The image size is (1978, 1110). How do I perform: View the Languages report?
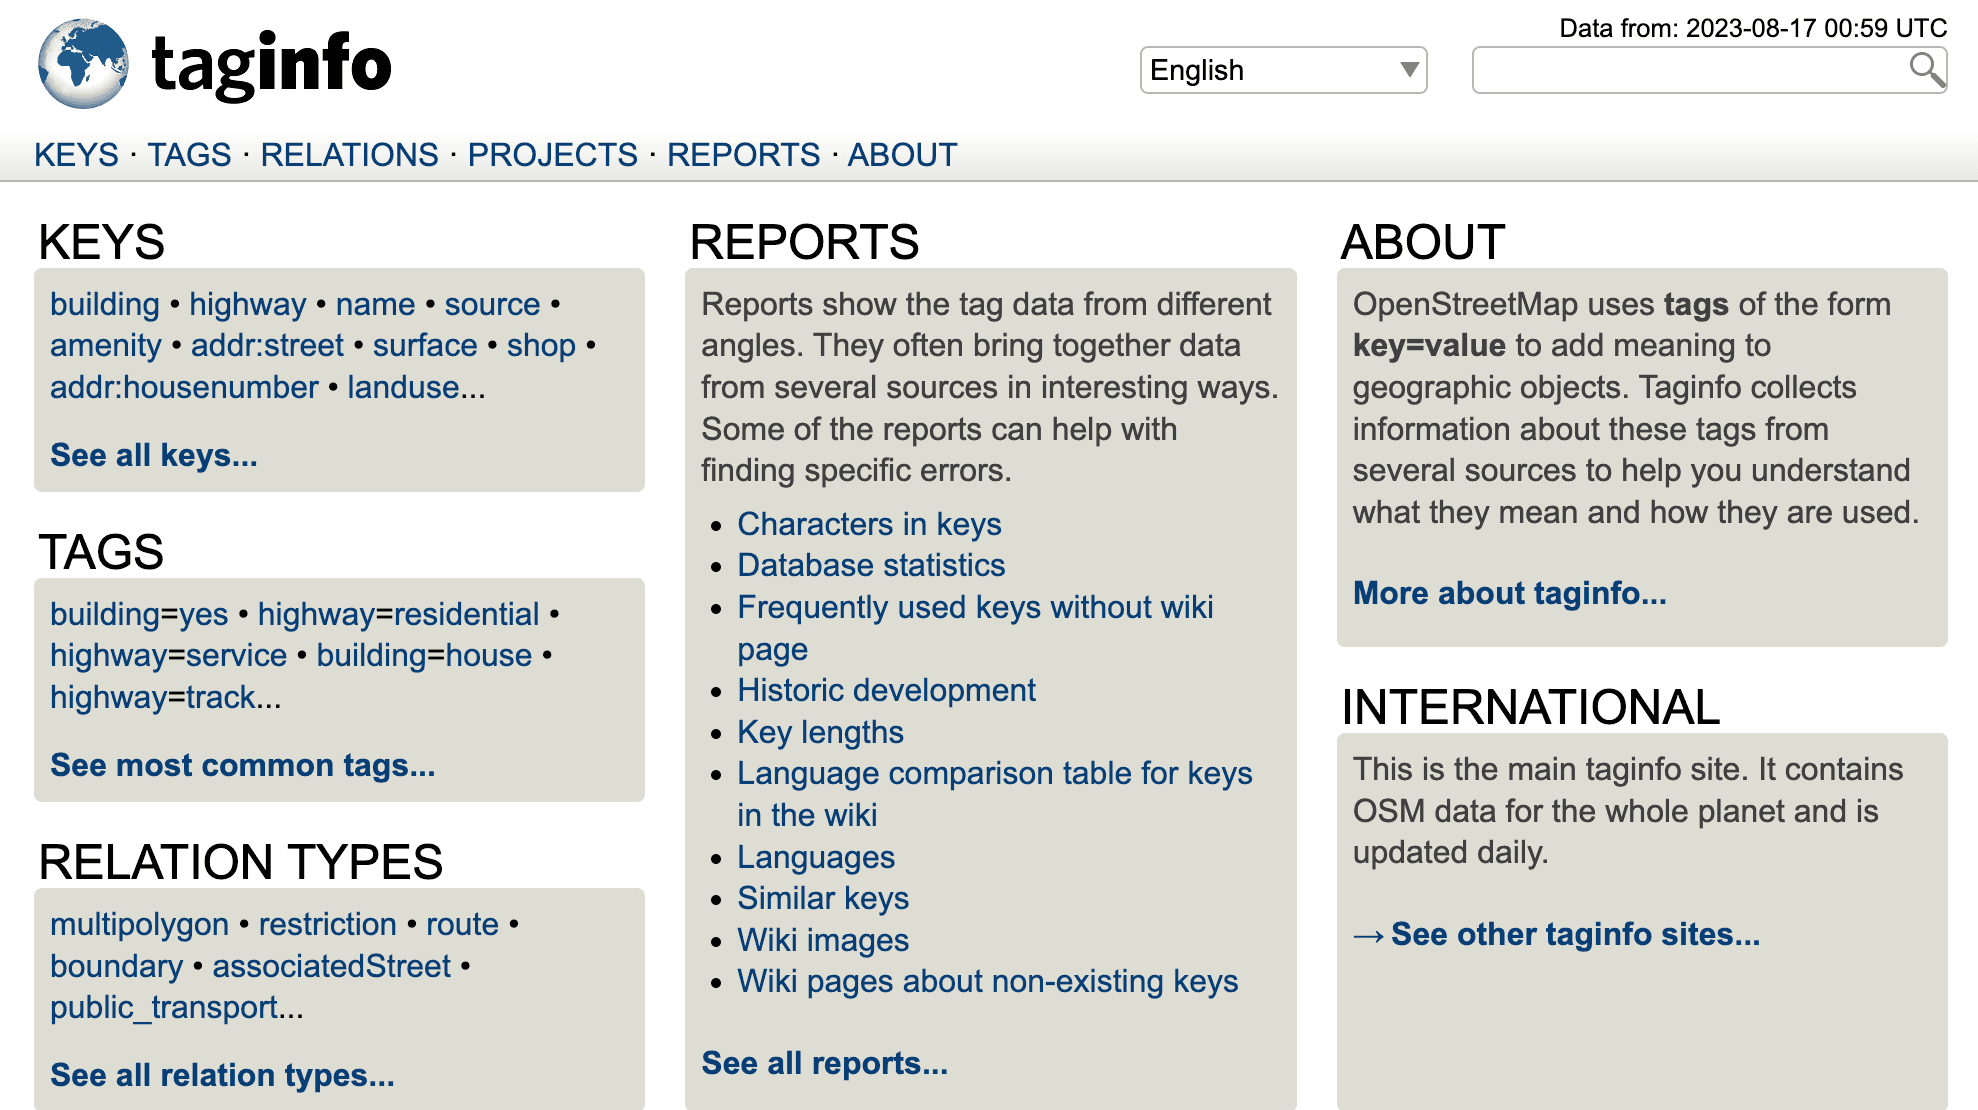(816, 857)
